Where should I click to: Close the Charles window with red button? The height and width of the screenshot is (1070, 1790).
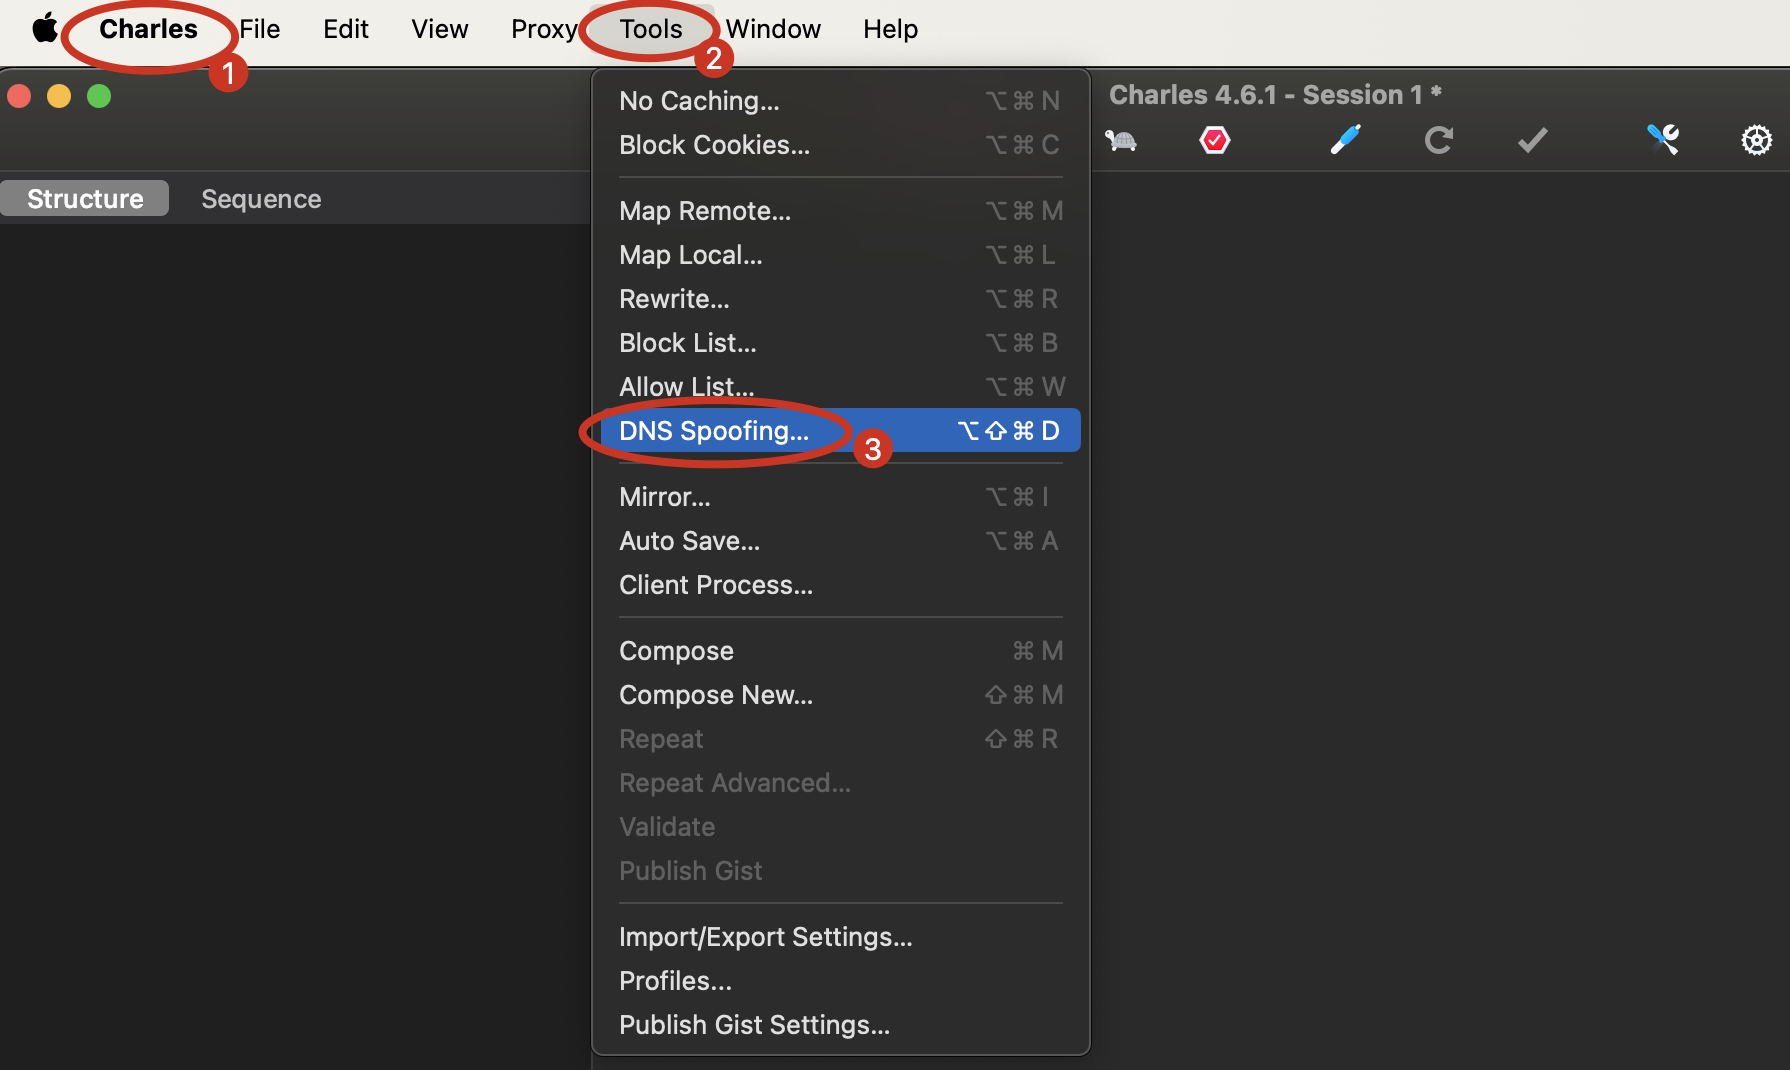19,96
